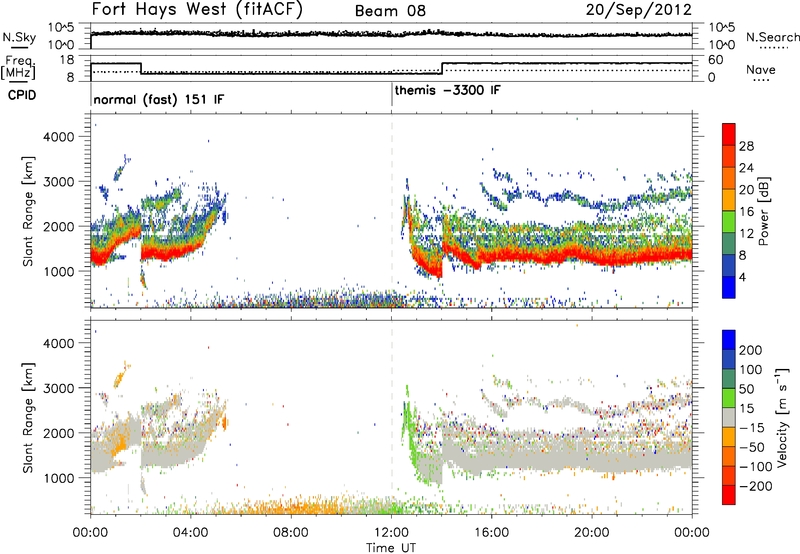Viewport: 800px width, 554px height.
Task: Click the 'Freq. [MHz]' axis label
Action: [19, 67]
